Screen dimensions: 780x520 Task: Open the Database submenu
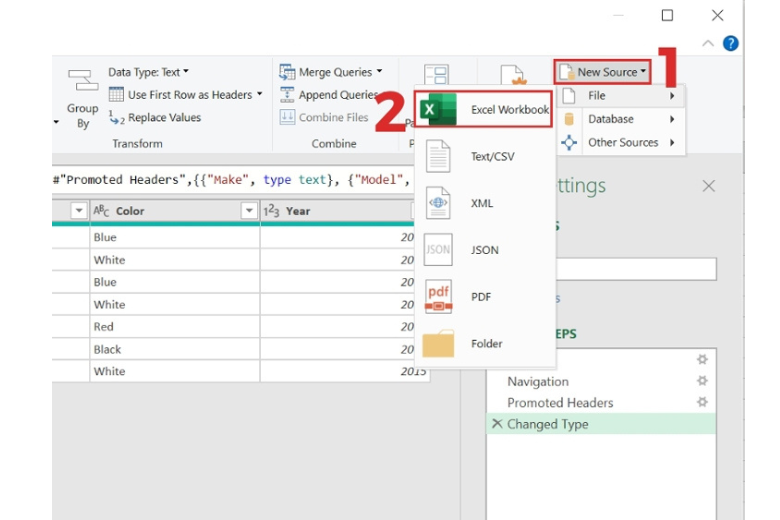pos(619,119)
